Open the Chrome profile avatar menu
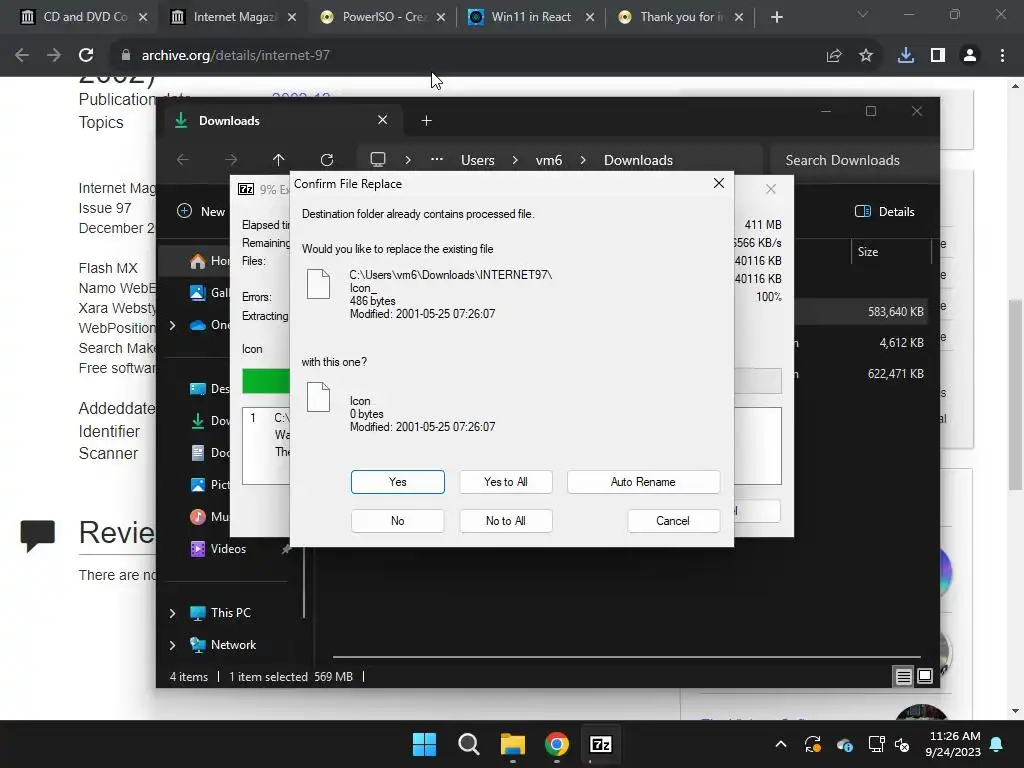Image resolution: width=1024 pixels, height=768 pixels. tap(970, 56)
